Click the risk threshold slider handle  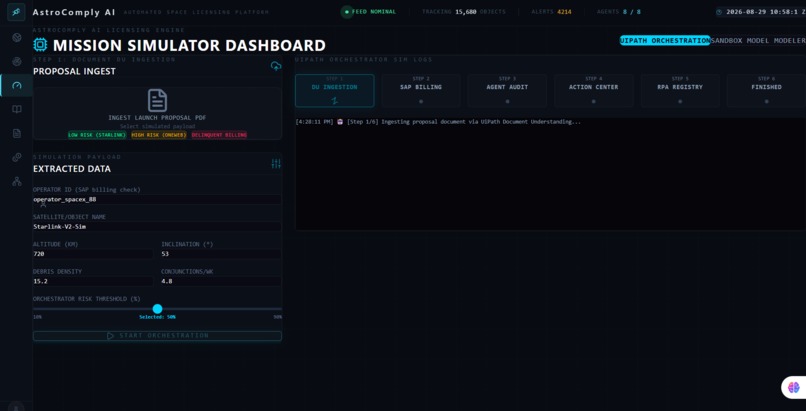(x=158, y=309)
